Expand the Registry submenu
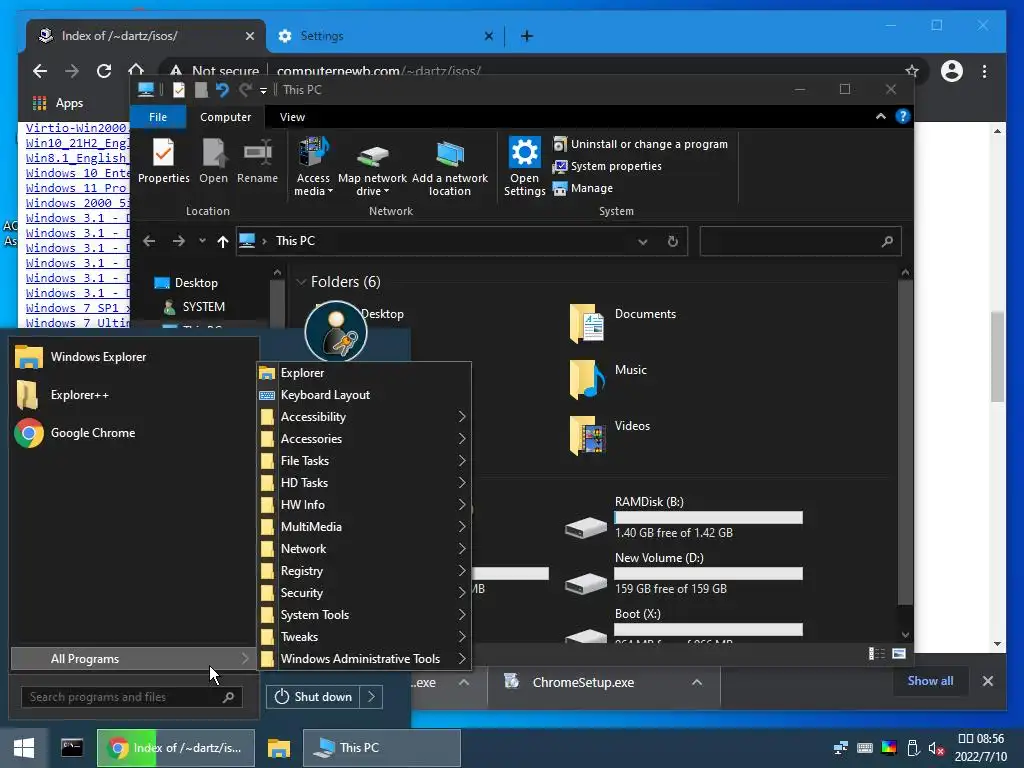This screenshot has height=768, width=1024. (x=364, y=571)
